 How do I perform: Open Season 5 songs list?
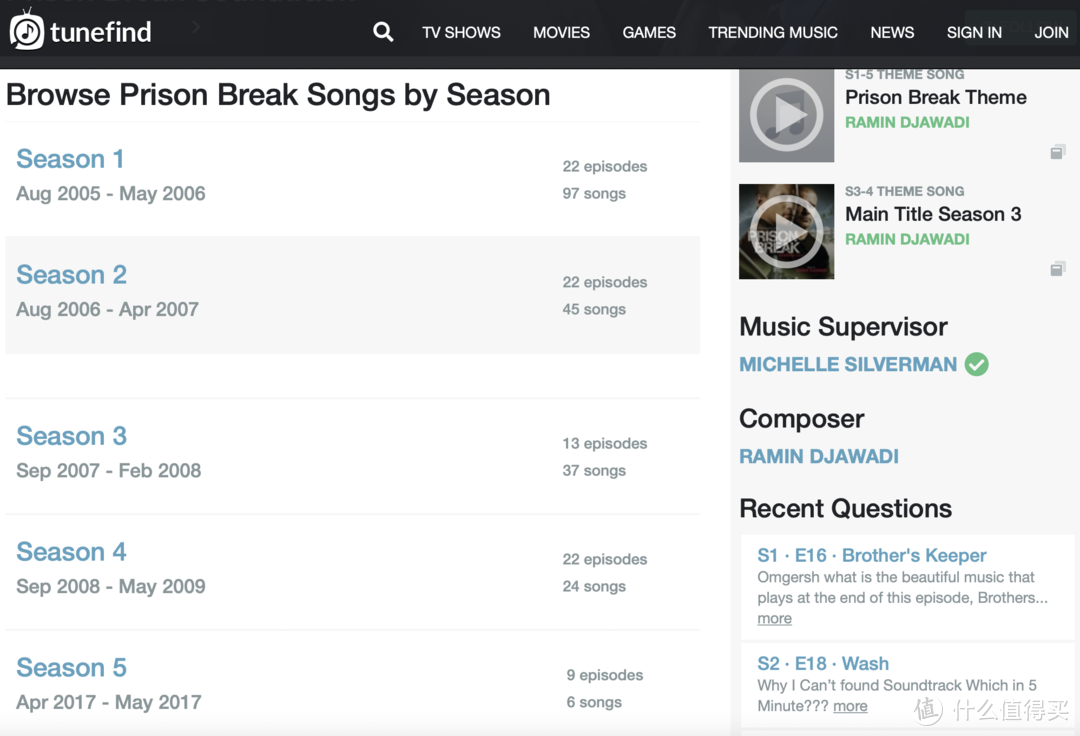[x=72, y=667]
